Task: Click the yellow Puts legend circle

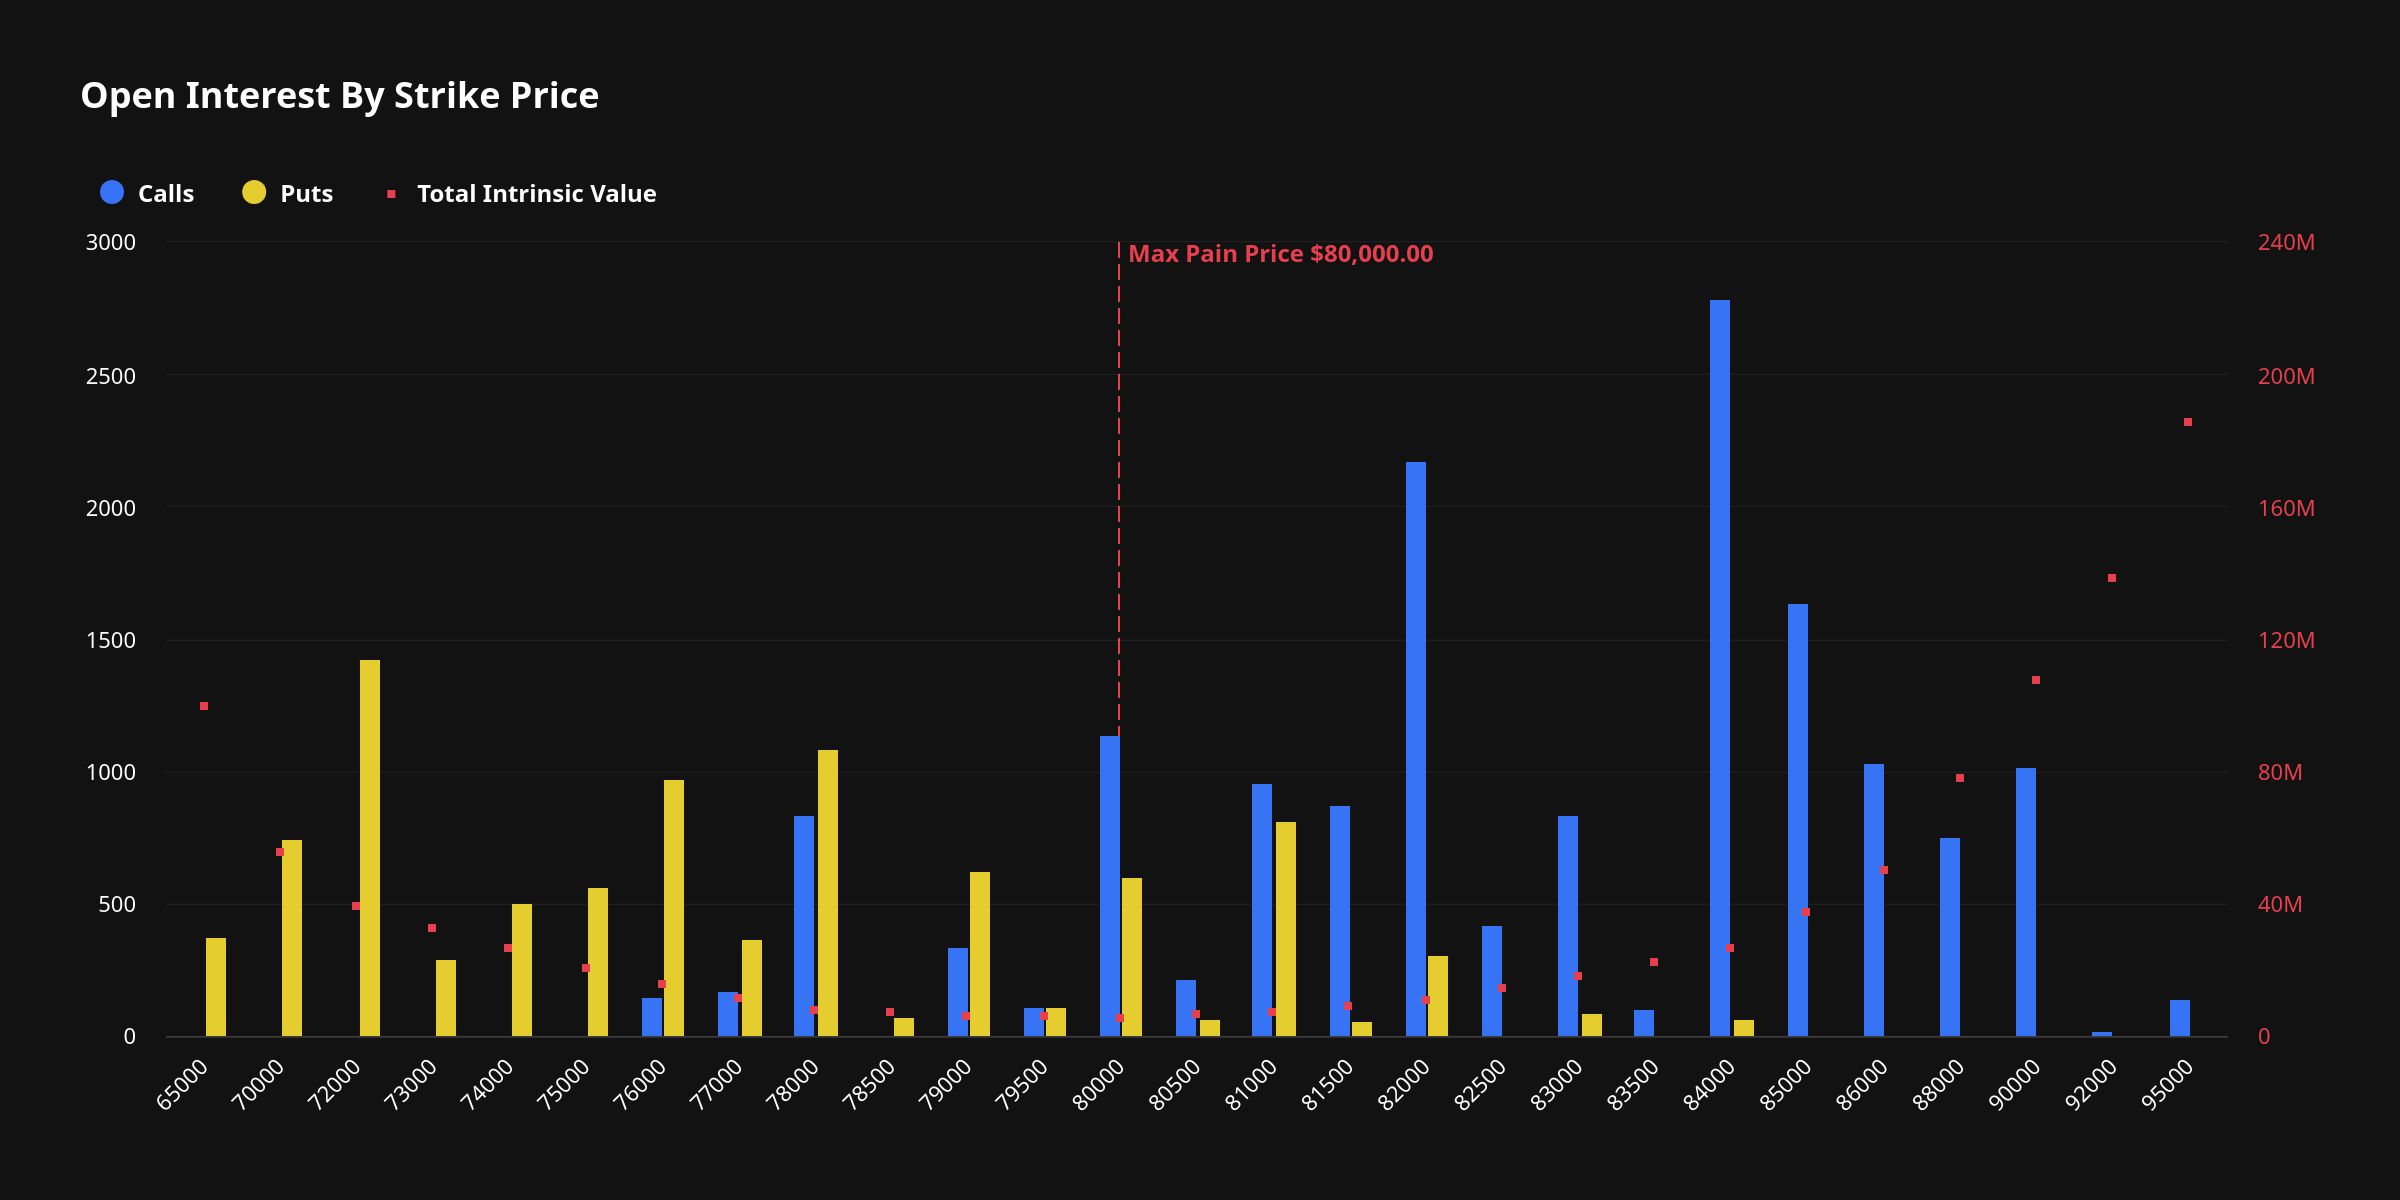Action: click(254, 192)
